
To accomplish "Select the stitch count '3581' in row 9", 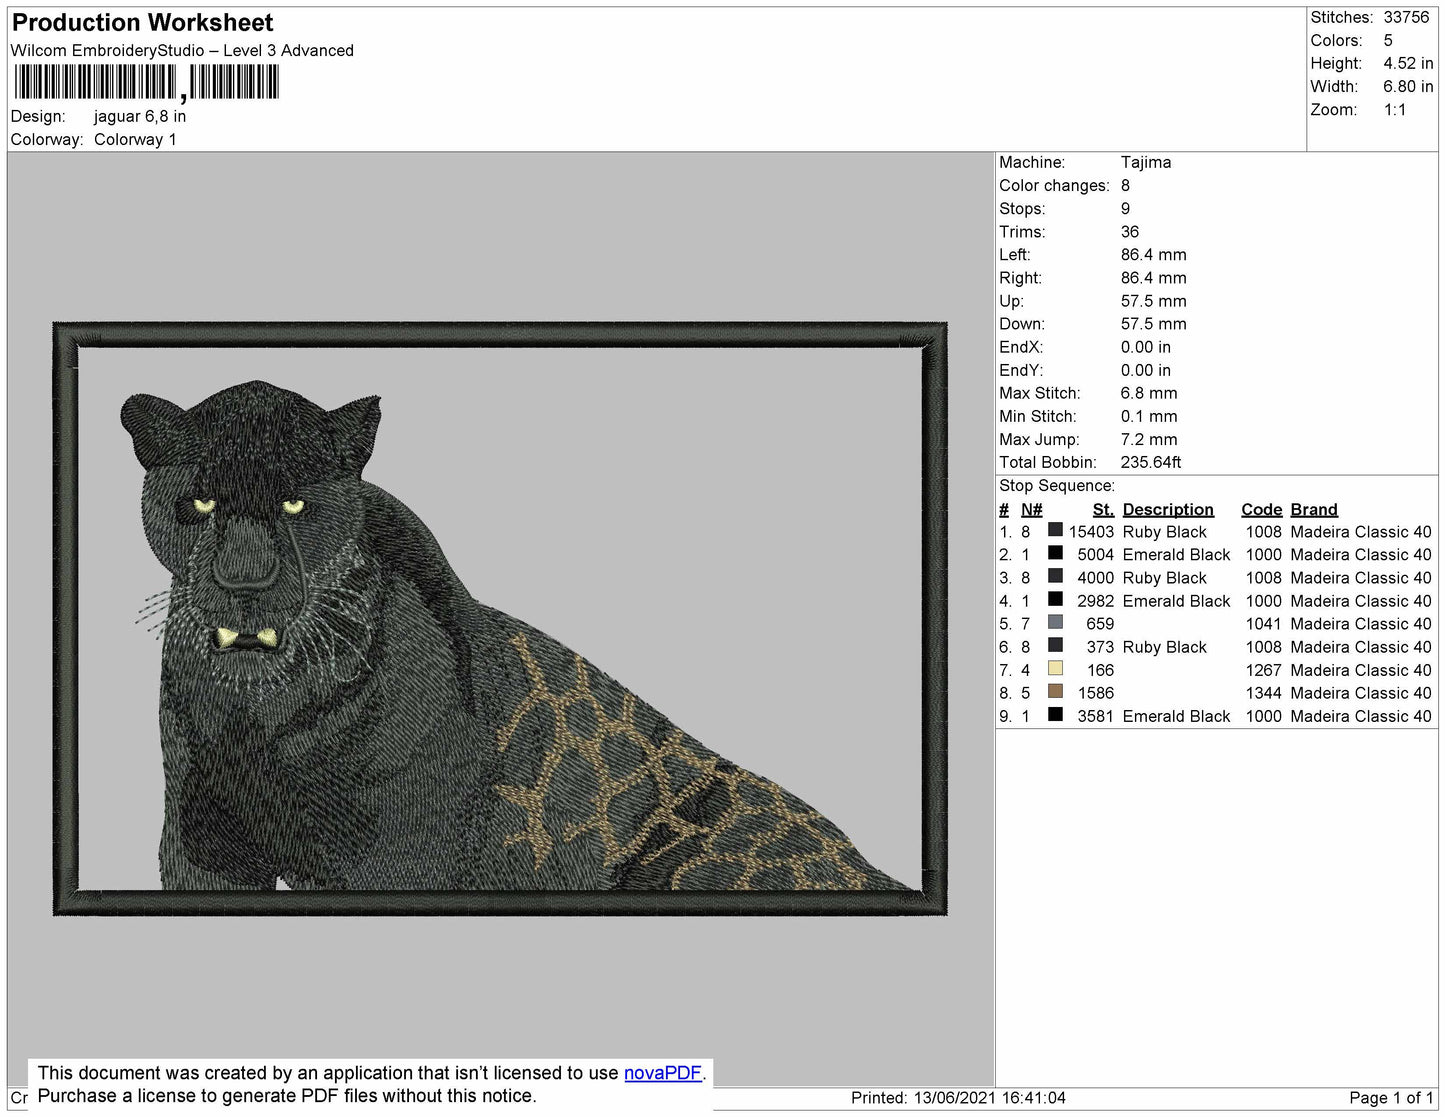I will [1095, 715].
